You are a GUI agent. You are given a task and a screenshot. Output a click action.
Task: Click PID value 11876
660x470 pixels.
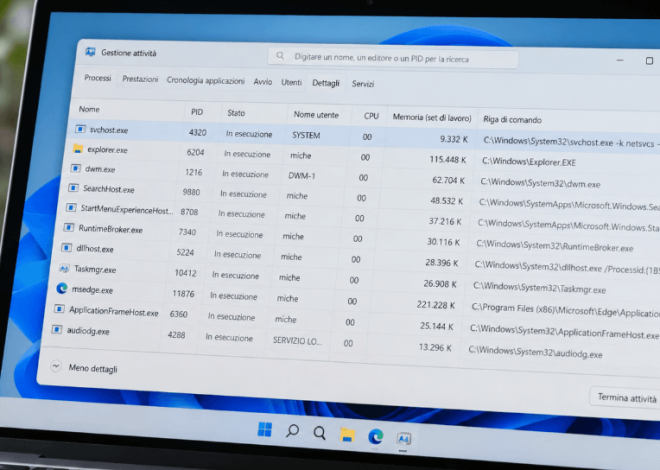coord(184,294)
